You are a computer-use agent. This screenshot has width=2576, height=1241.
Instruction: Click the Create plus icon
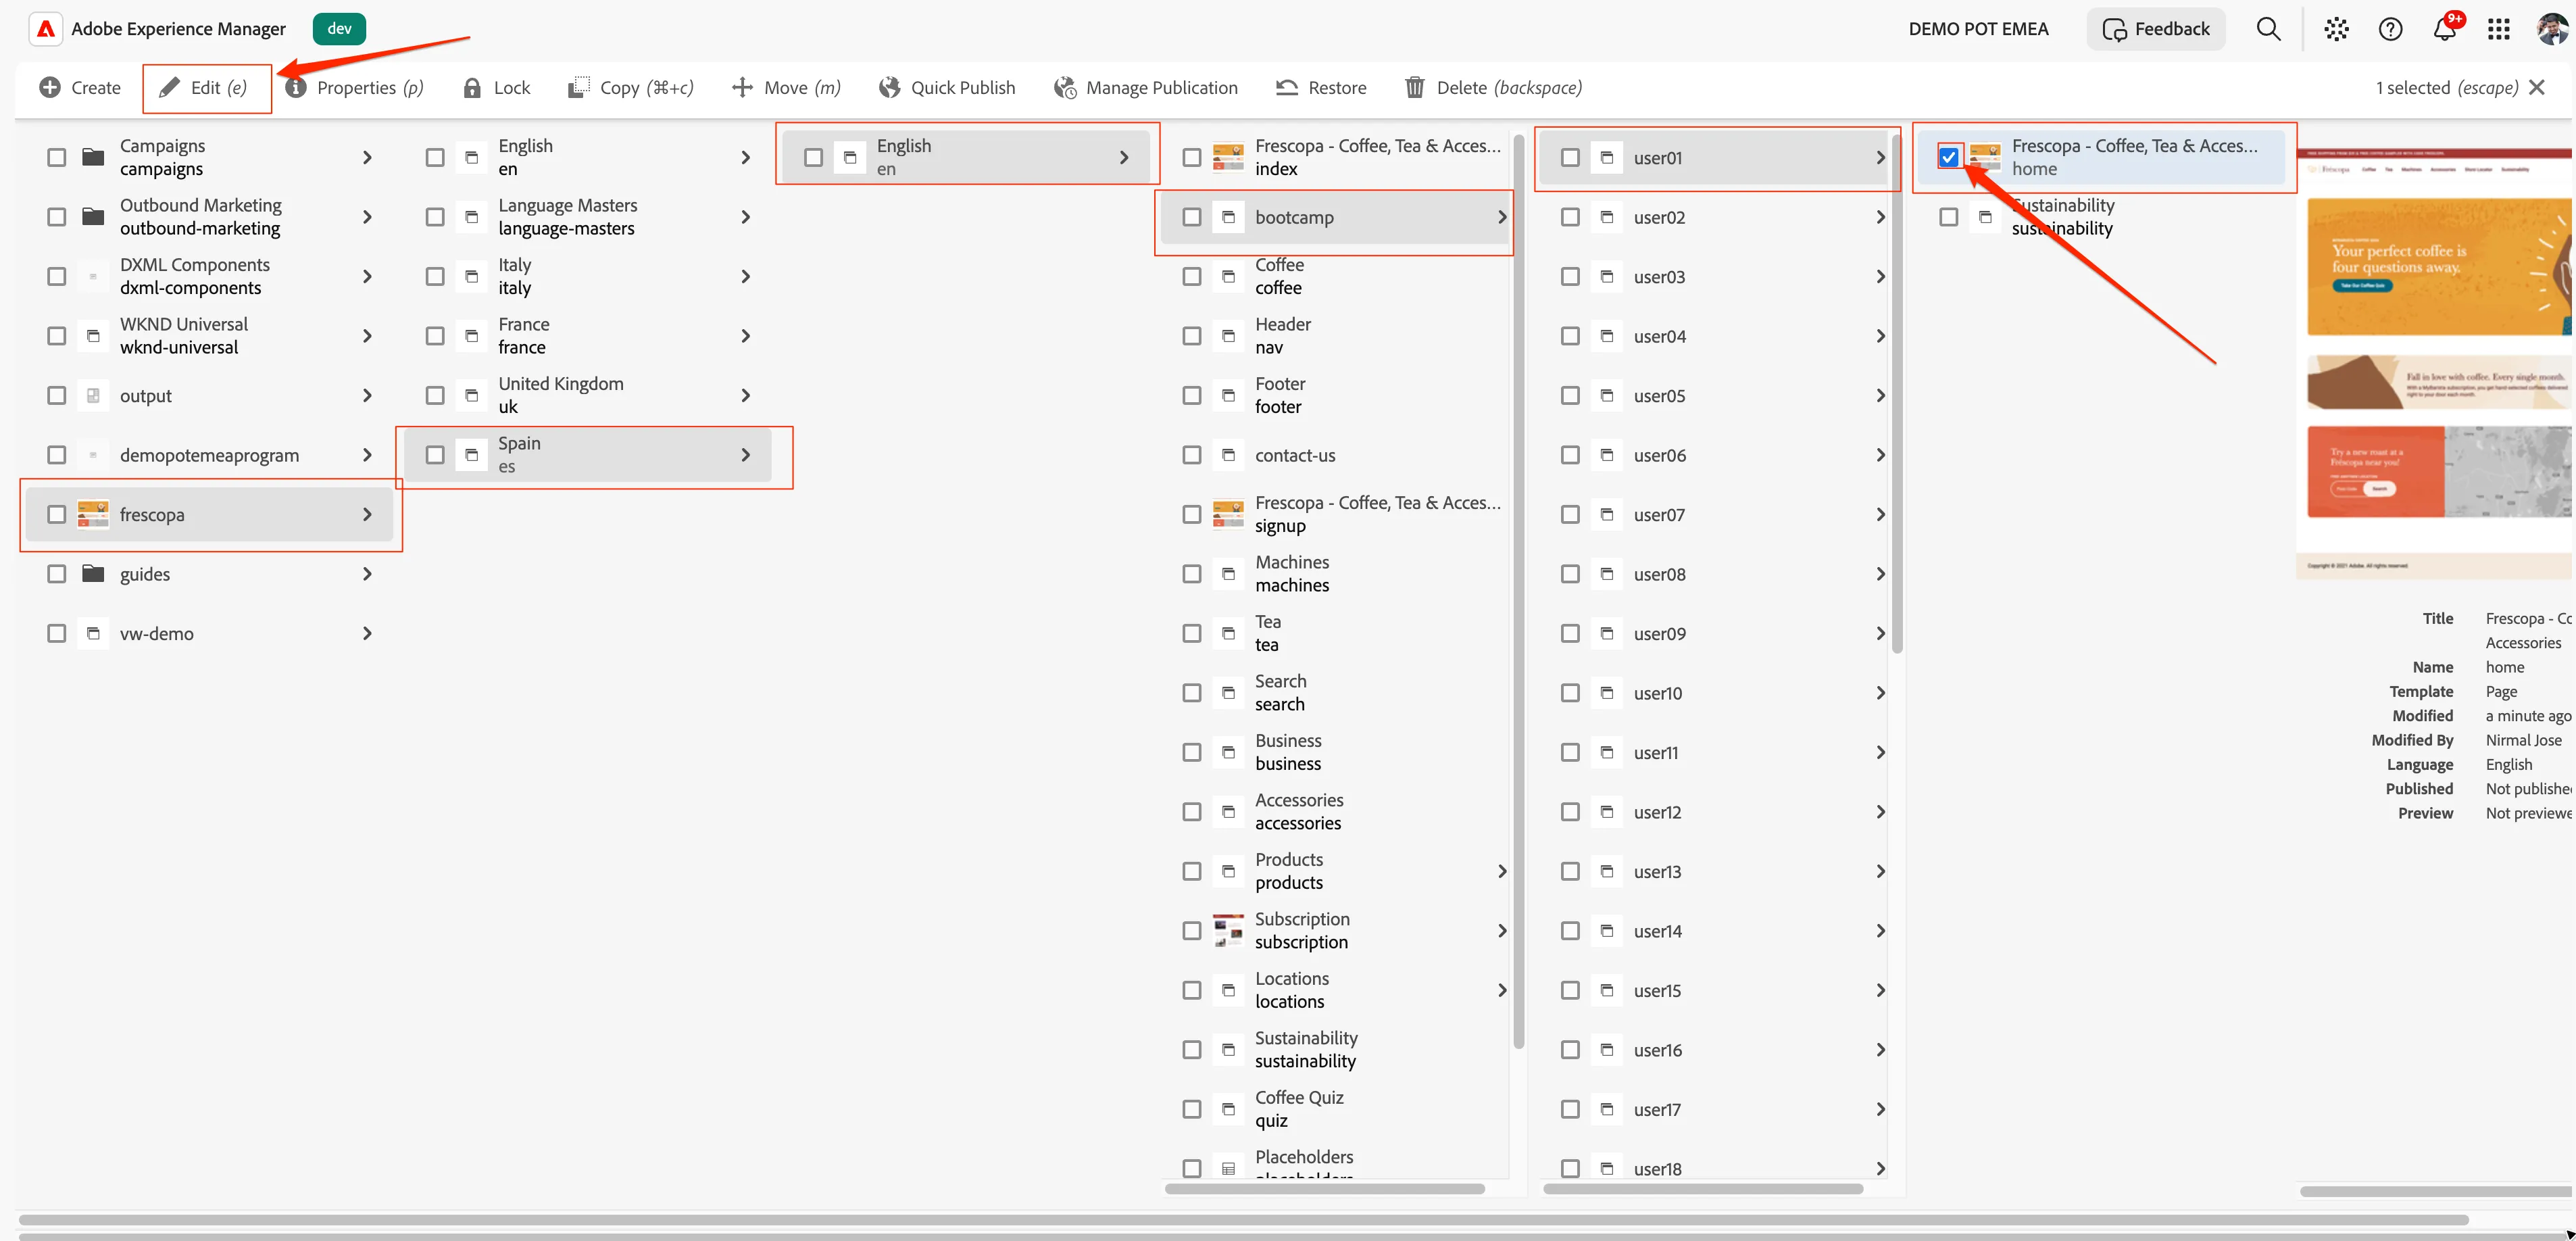click(50, 88)
